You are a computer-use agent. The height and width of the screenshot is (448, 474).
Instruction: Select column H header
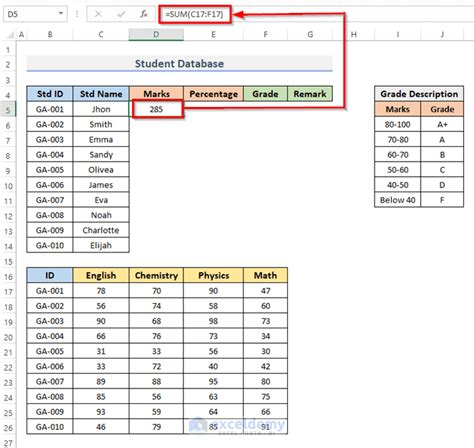[x=354, y=34]
